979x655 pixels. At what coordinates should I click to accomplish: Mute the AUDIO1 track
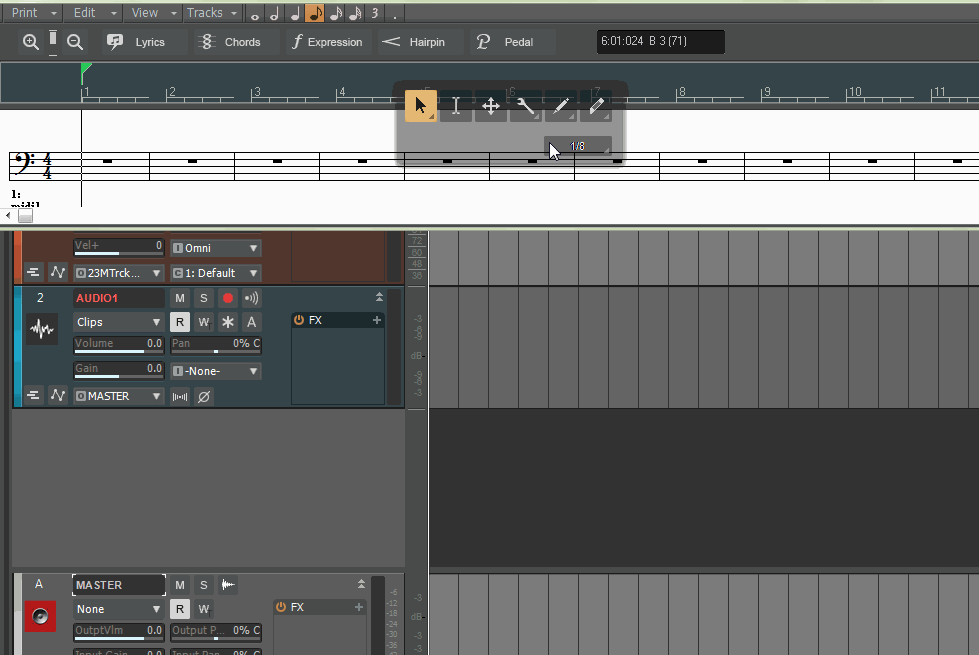click(x=180, y=298)
